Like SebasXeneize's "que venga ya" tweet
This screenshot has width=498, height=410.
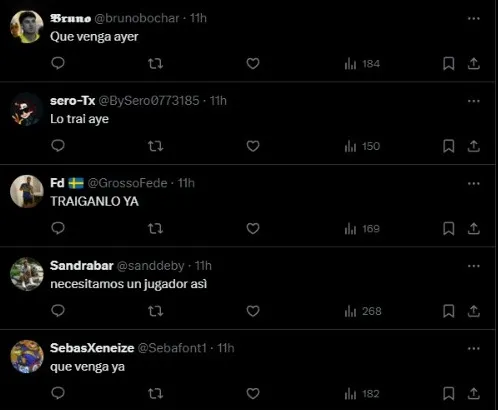click(x=253, y=394)
